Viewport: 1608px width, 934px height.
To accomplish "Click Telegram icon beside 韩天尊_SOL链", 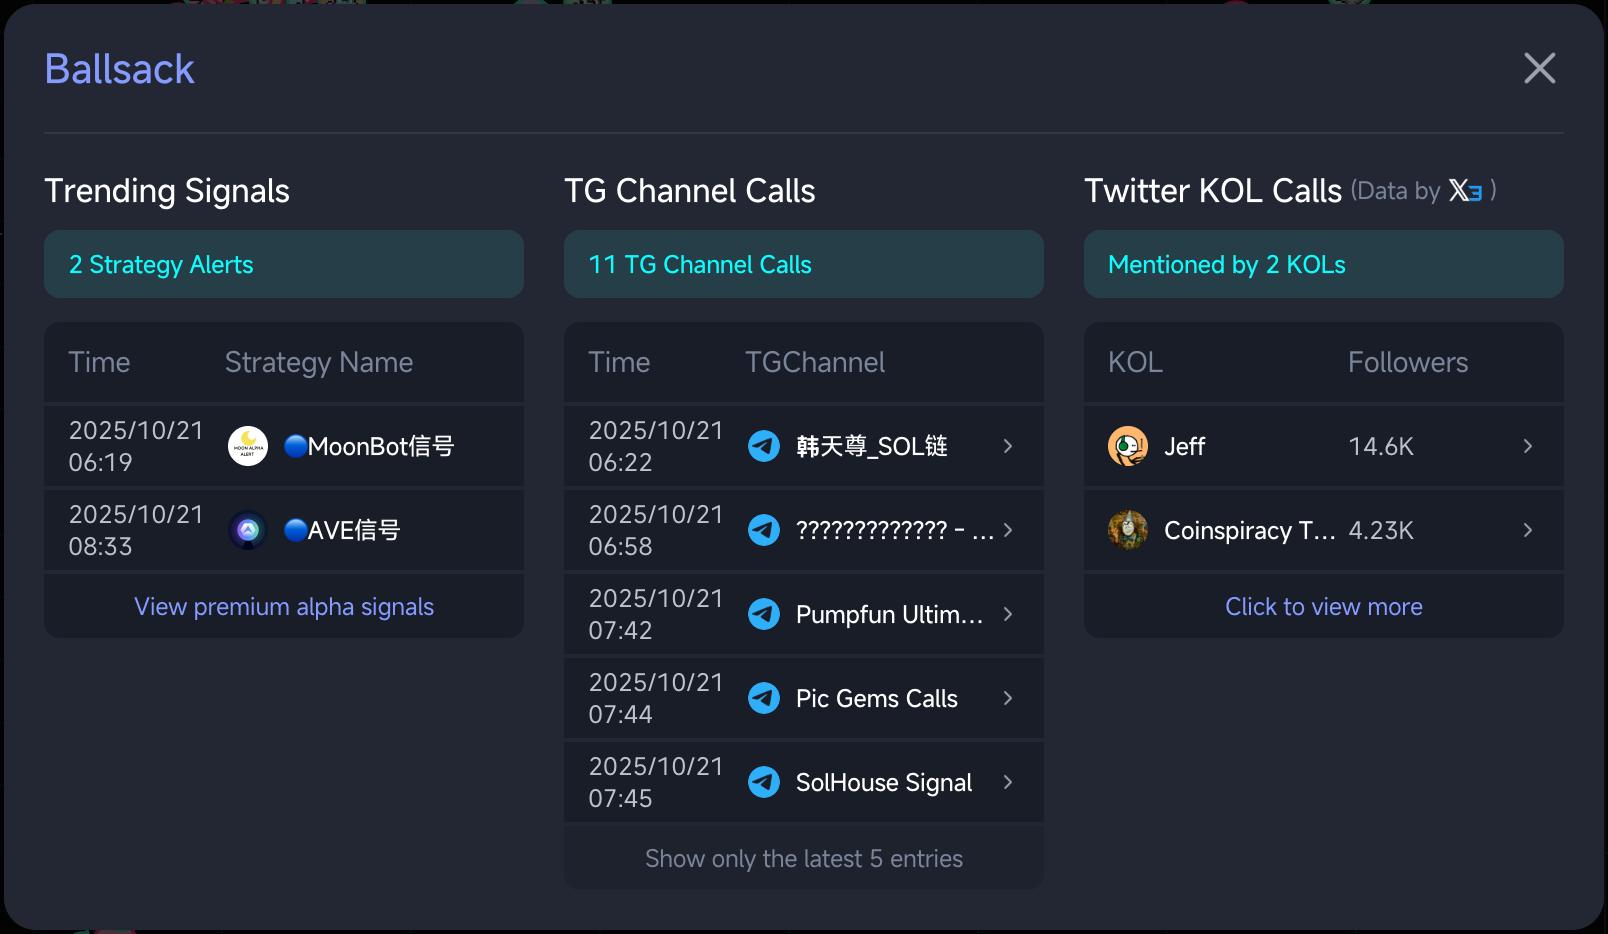I will (764, 446).
